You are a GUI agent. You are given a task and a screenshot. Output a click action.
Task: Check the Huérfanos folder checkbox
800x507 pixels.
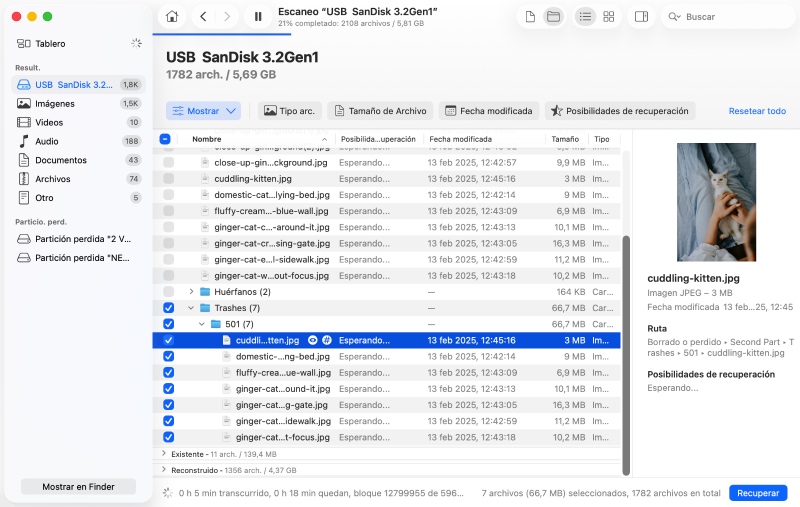(168, 292)
